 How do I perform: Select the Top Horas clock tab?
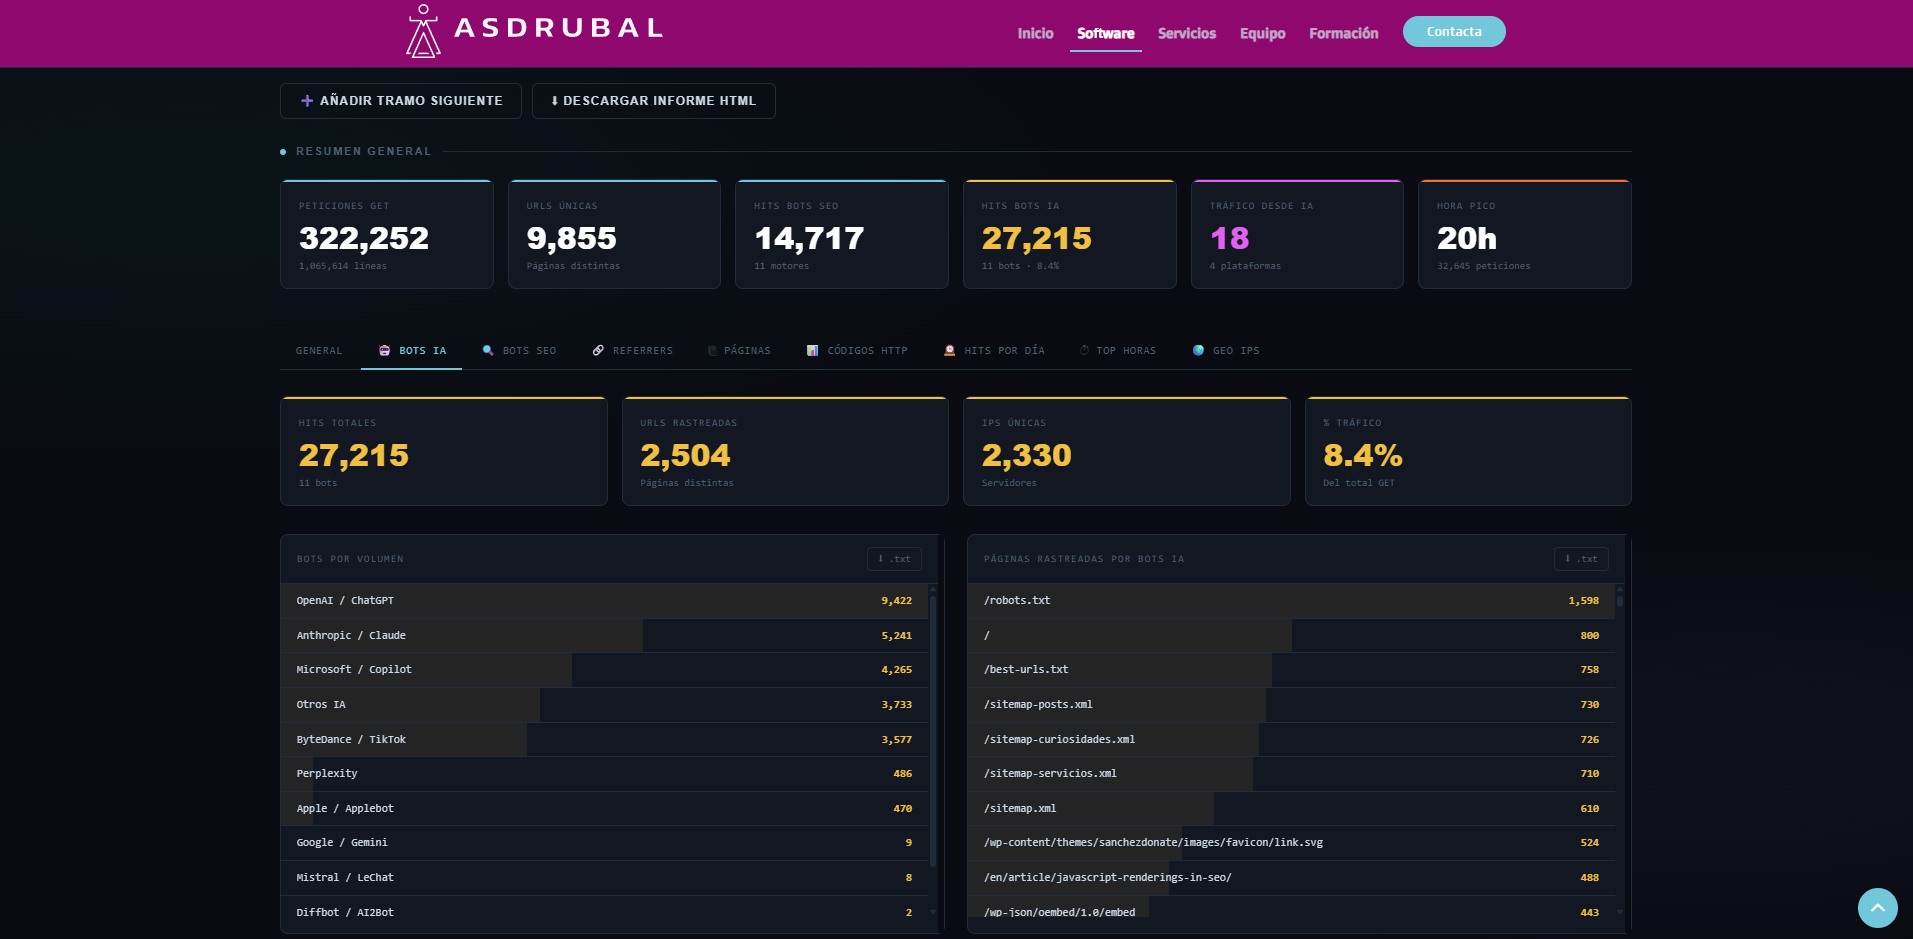coord(1117,351)
